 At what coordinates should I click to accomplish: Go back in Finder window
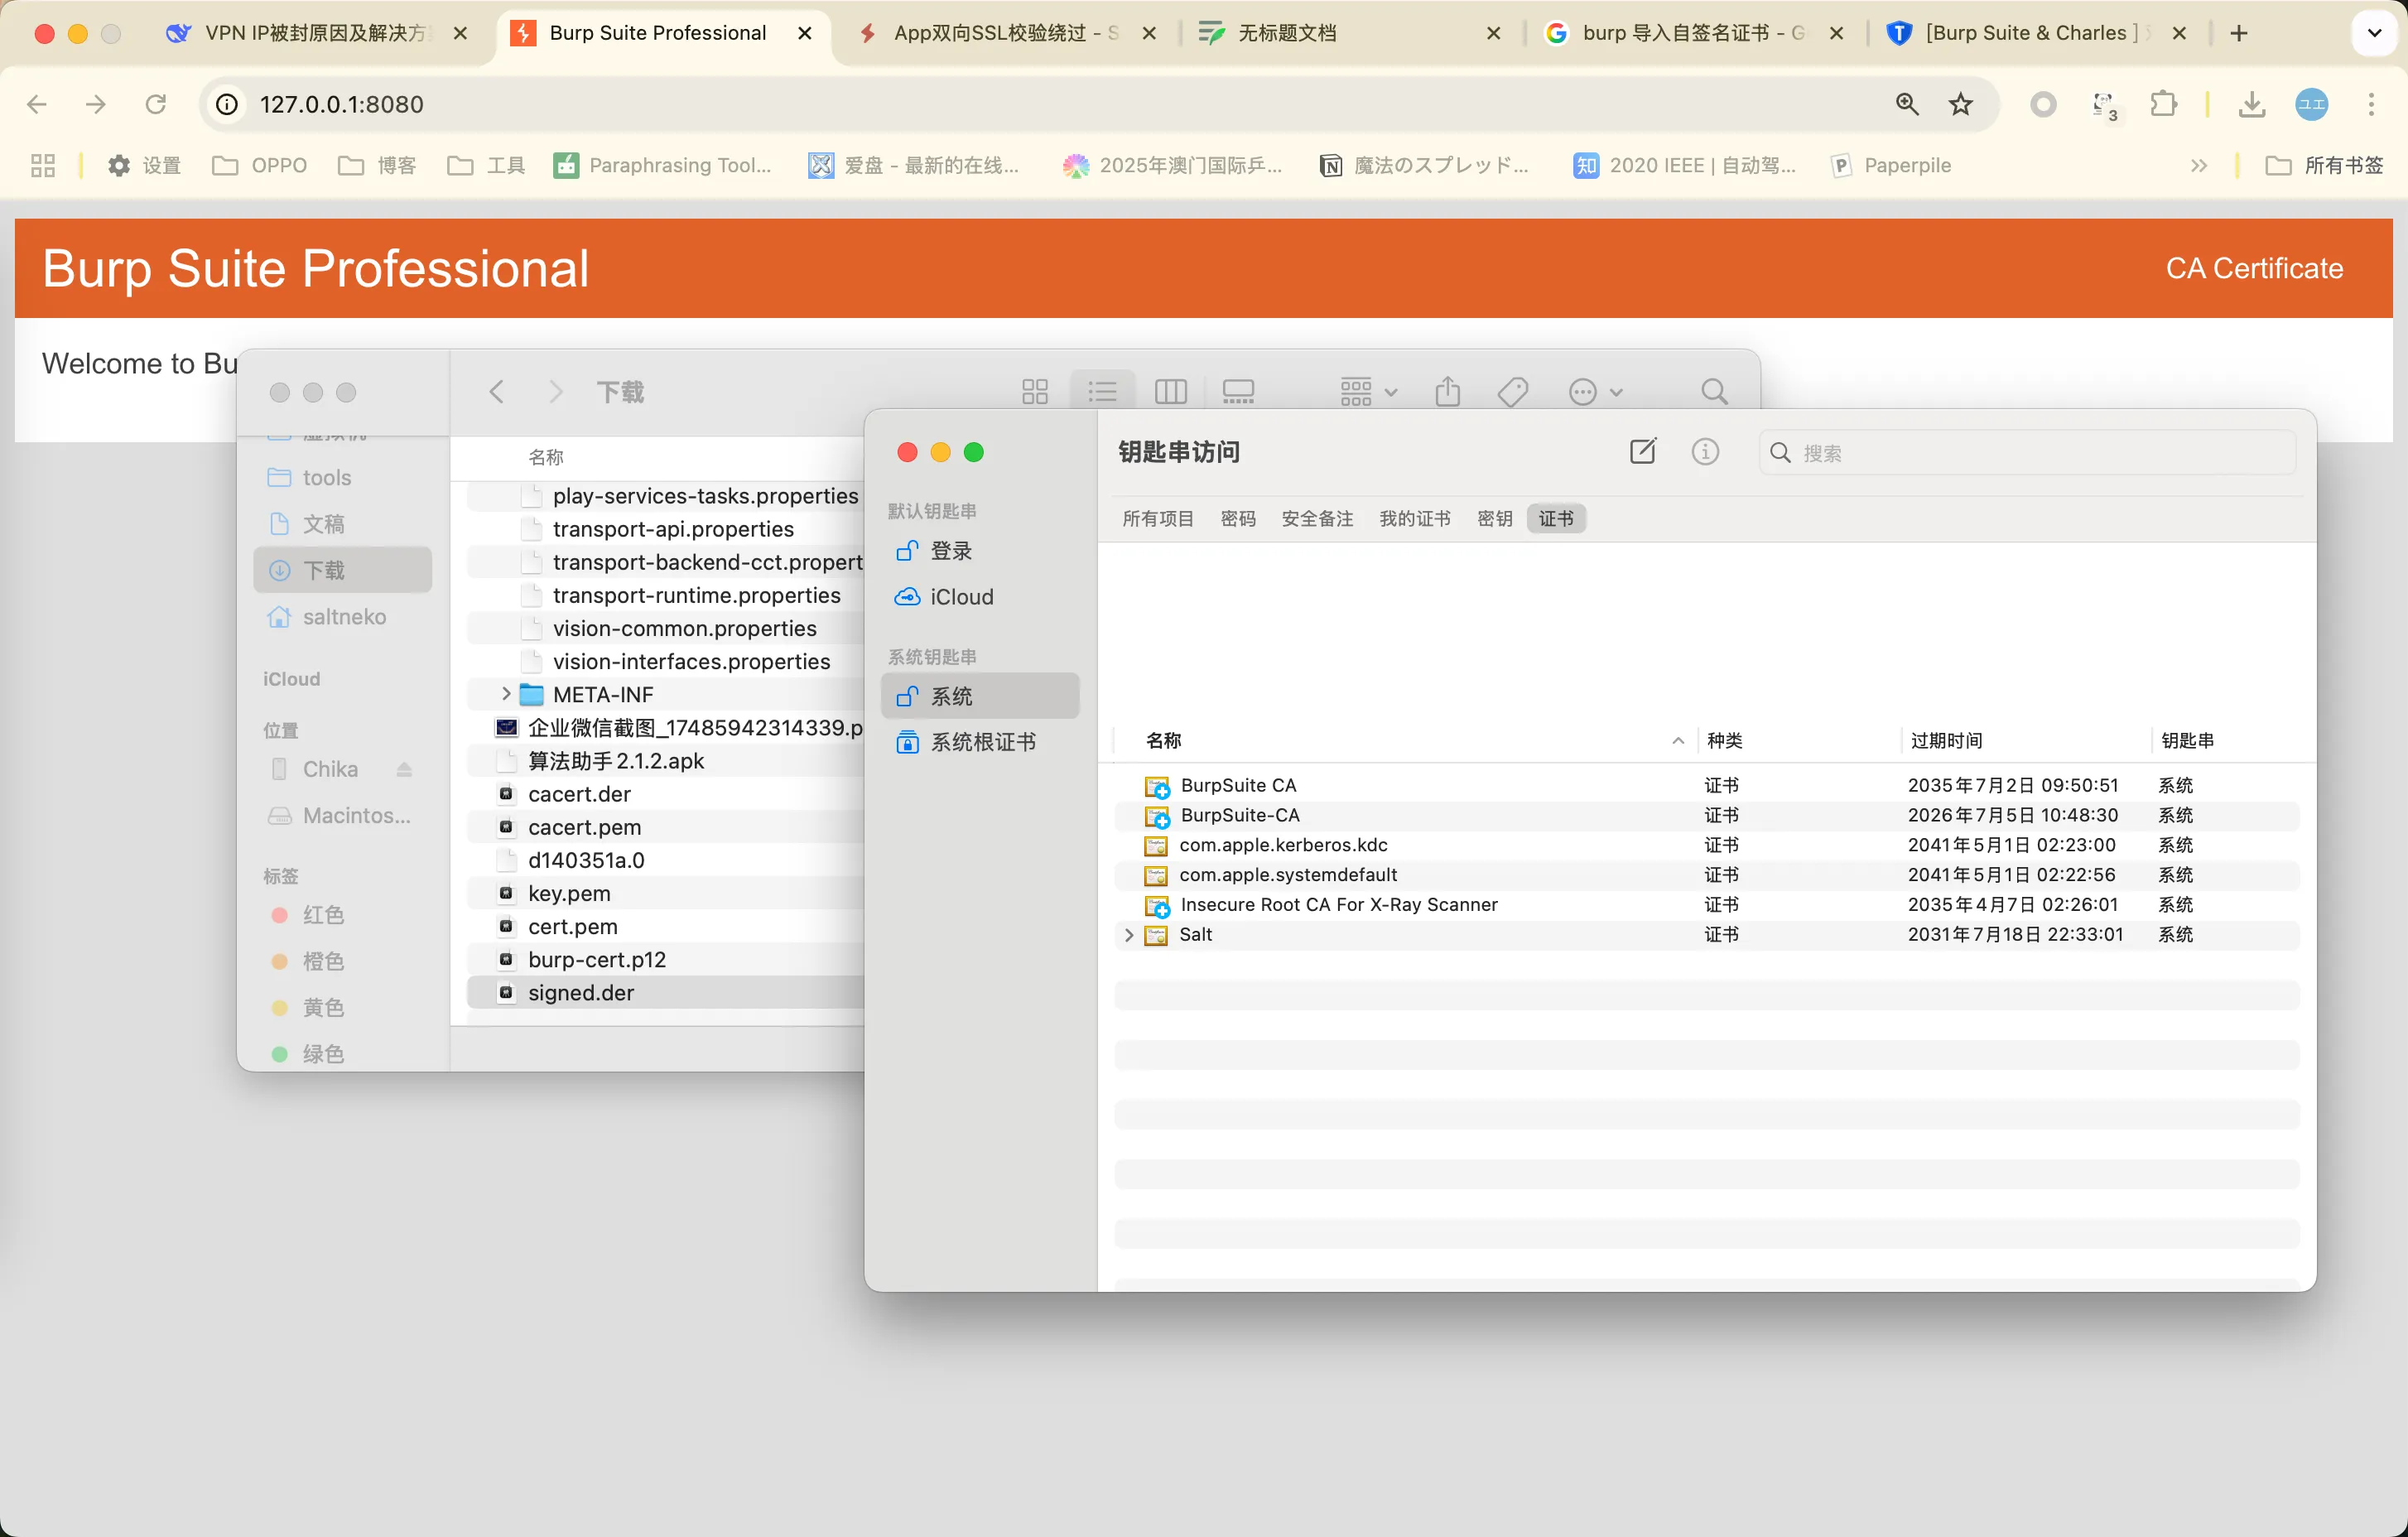(497, 391)
